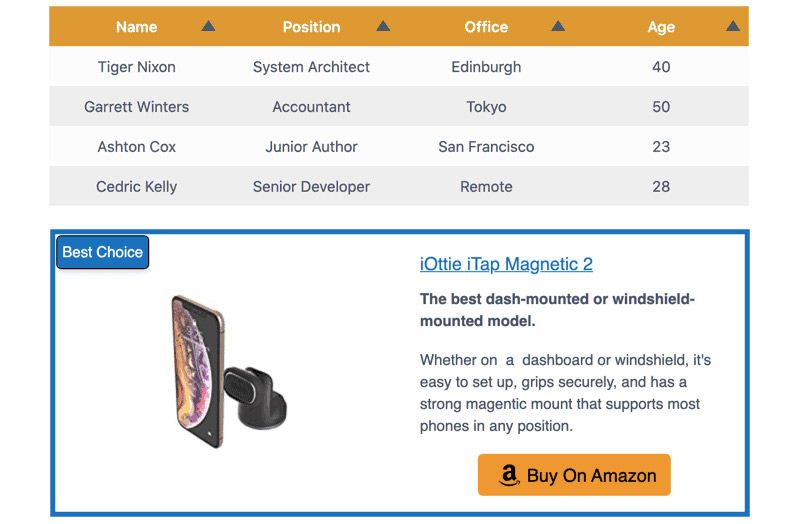Click the Age column header label

pyautogui.click(x=661, y=27)
